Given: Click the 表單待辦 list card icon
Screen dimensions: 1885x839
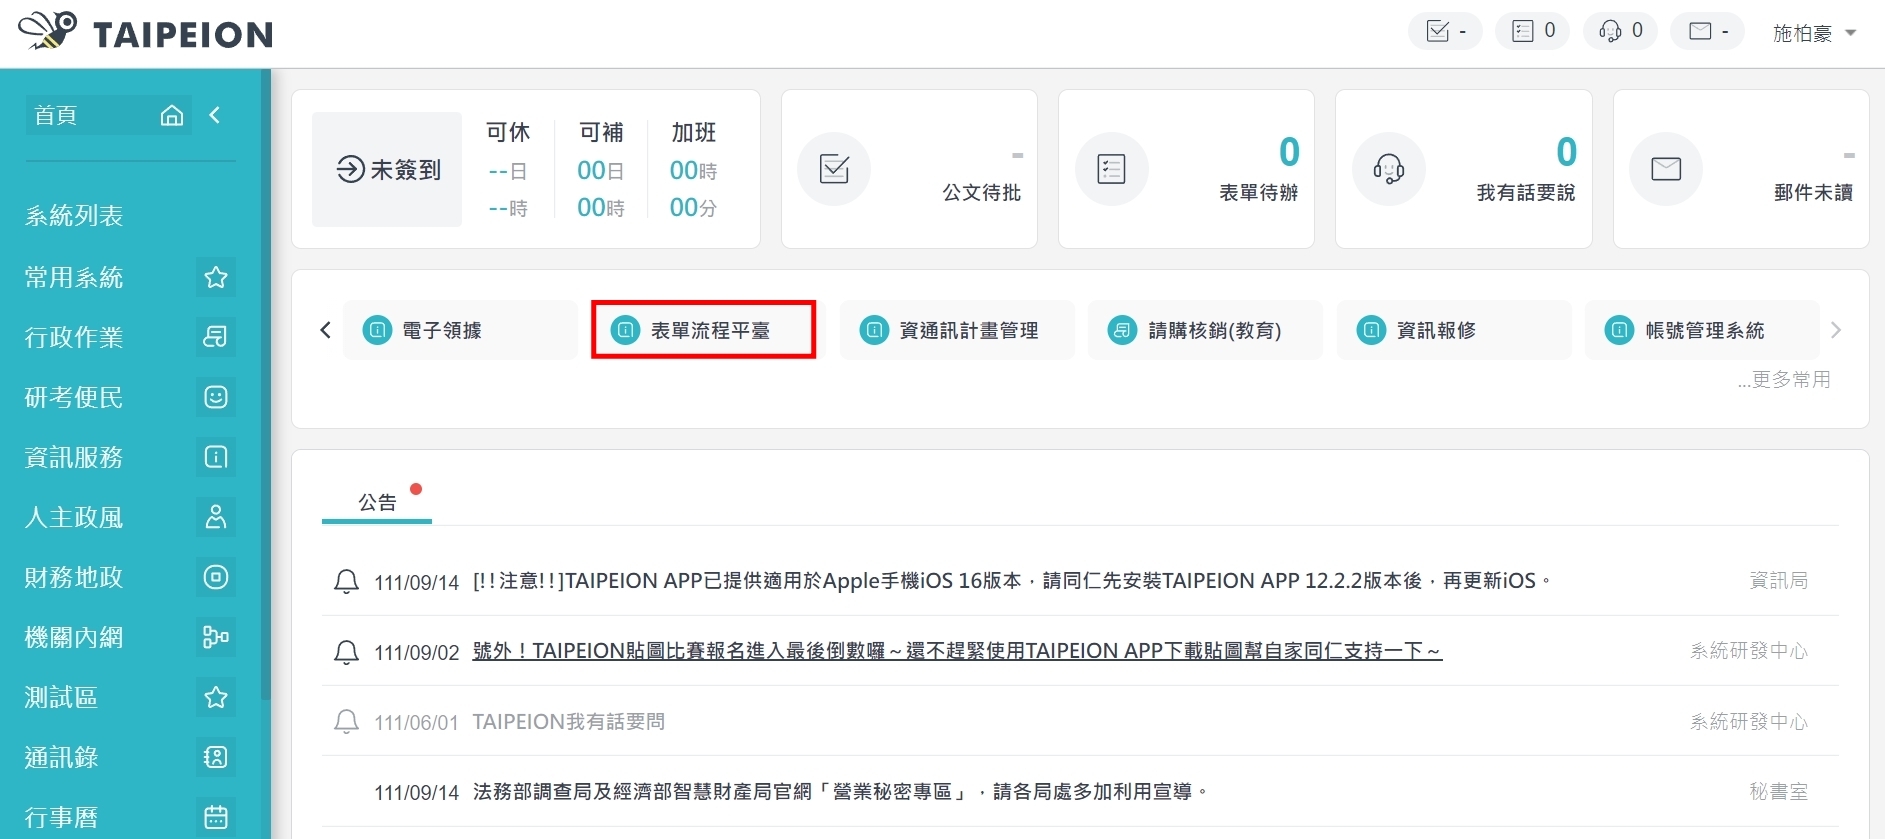Looking at the screenshot, I should point(1111,169).
